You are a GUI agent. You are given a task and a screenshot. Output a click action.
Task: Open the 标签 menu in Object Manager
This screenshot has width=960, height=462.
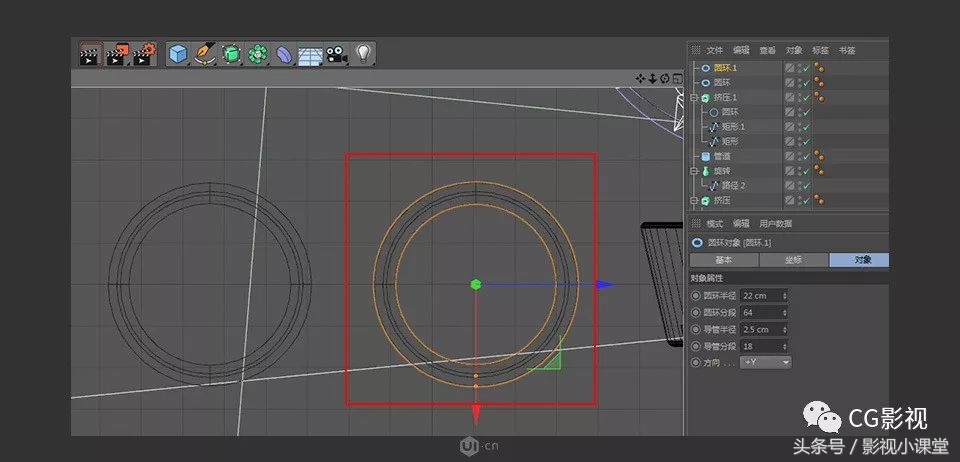(x=820, y=50)
